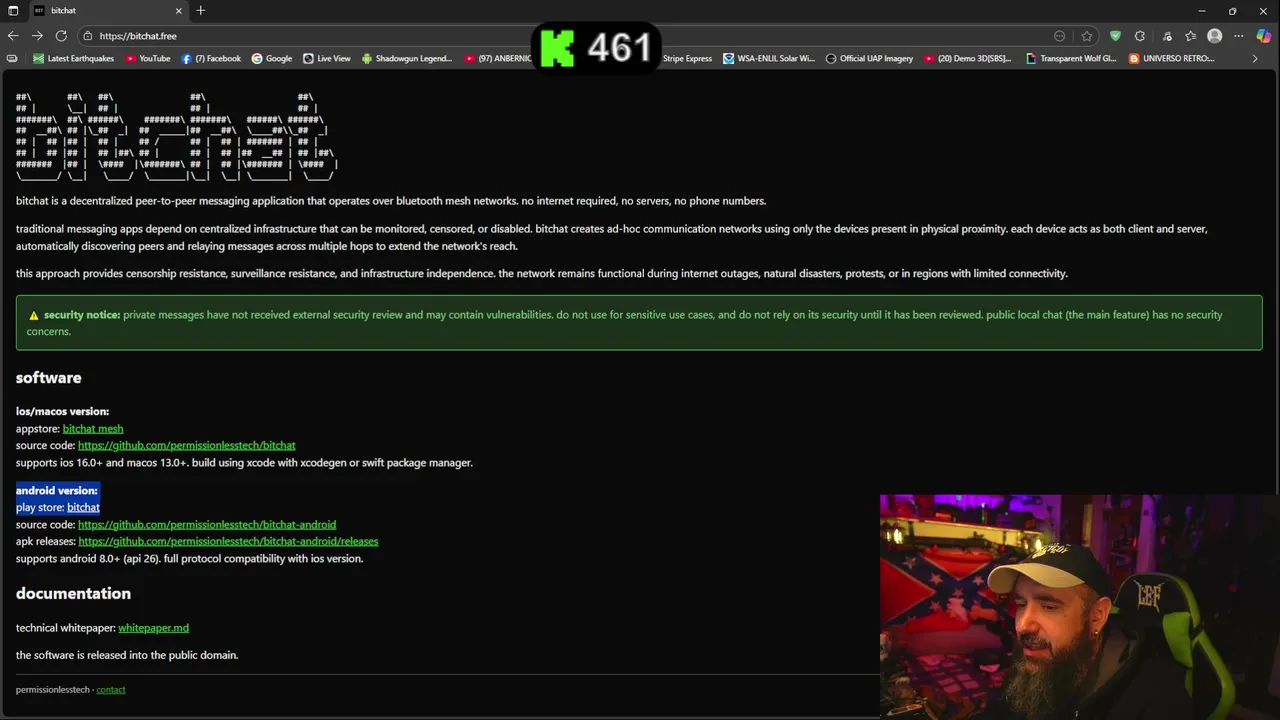Click the 'ios/macos version:' label
Image resolution: width=1280 pixels, height=720 pixels.
point(62,411)
